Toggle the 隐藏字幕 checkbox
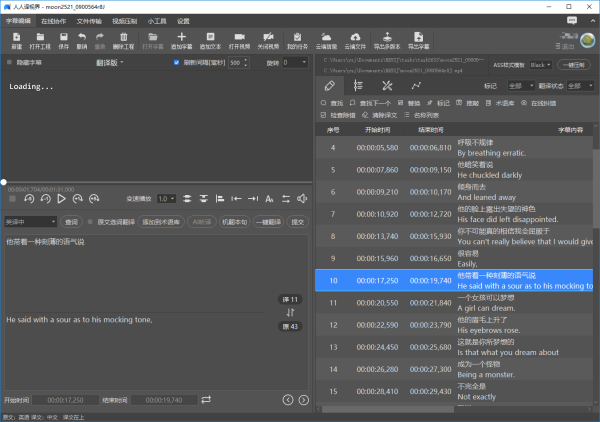Screen dimensions: 600x422 tap(9, 62)
